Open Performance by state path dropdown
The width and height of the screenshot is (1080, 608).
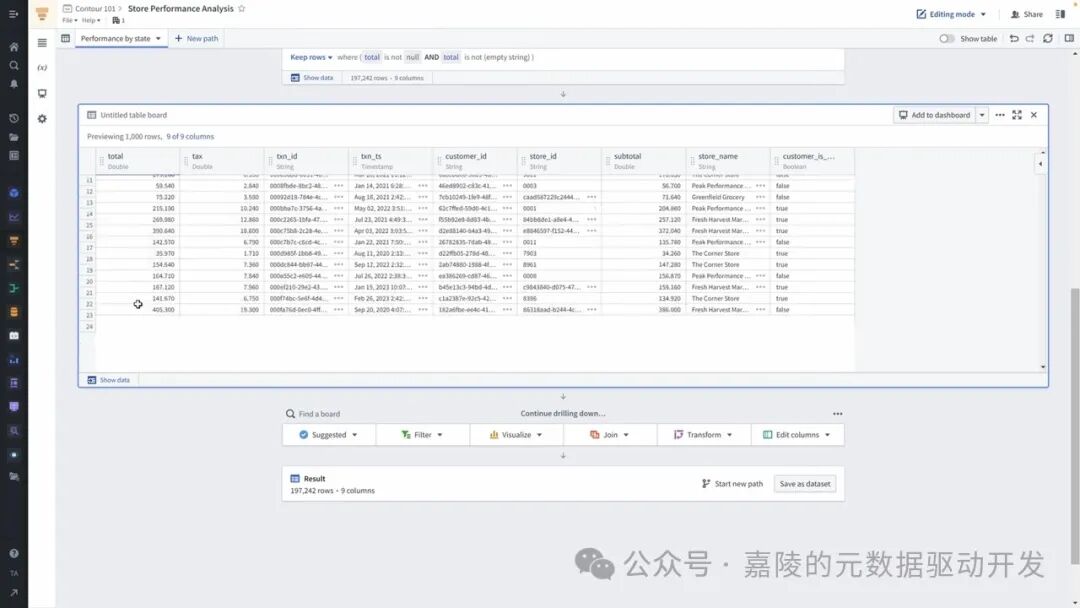click(158, 39)
